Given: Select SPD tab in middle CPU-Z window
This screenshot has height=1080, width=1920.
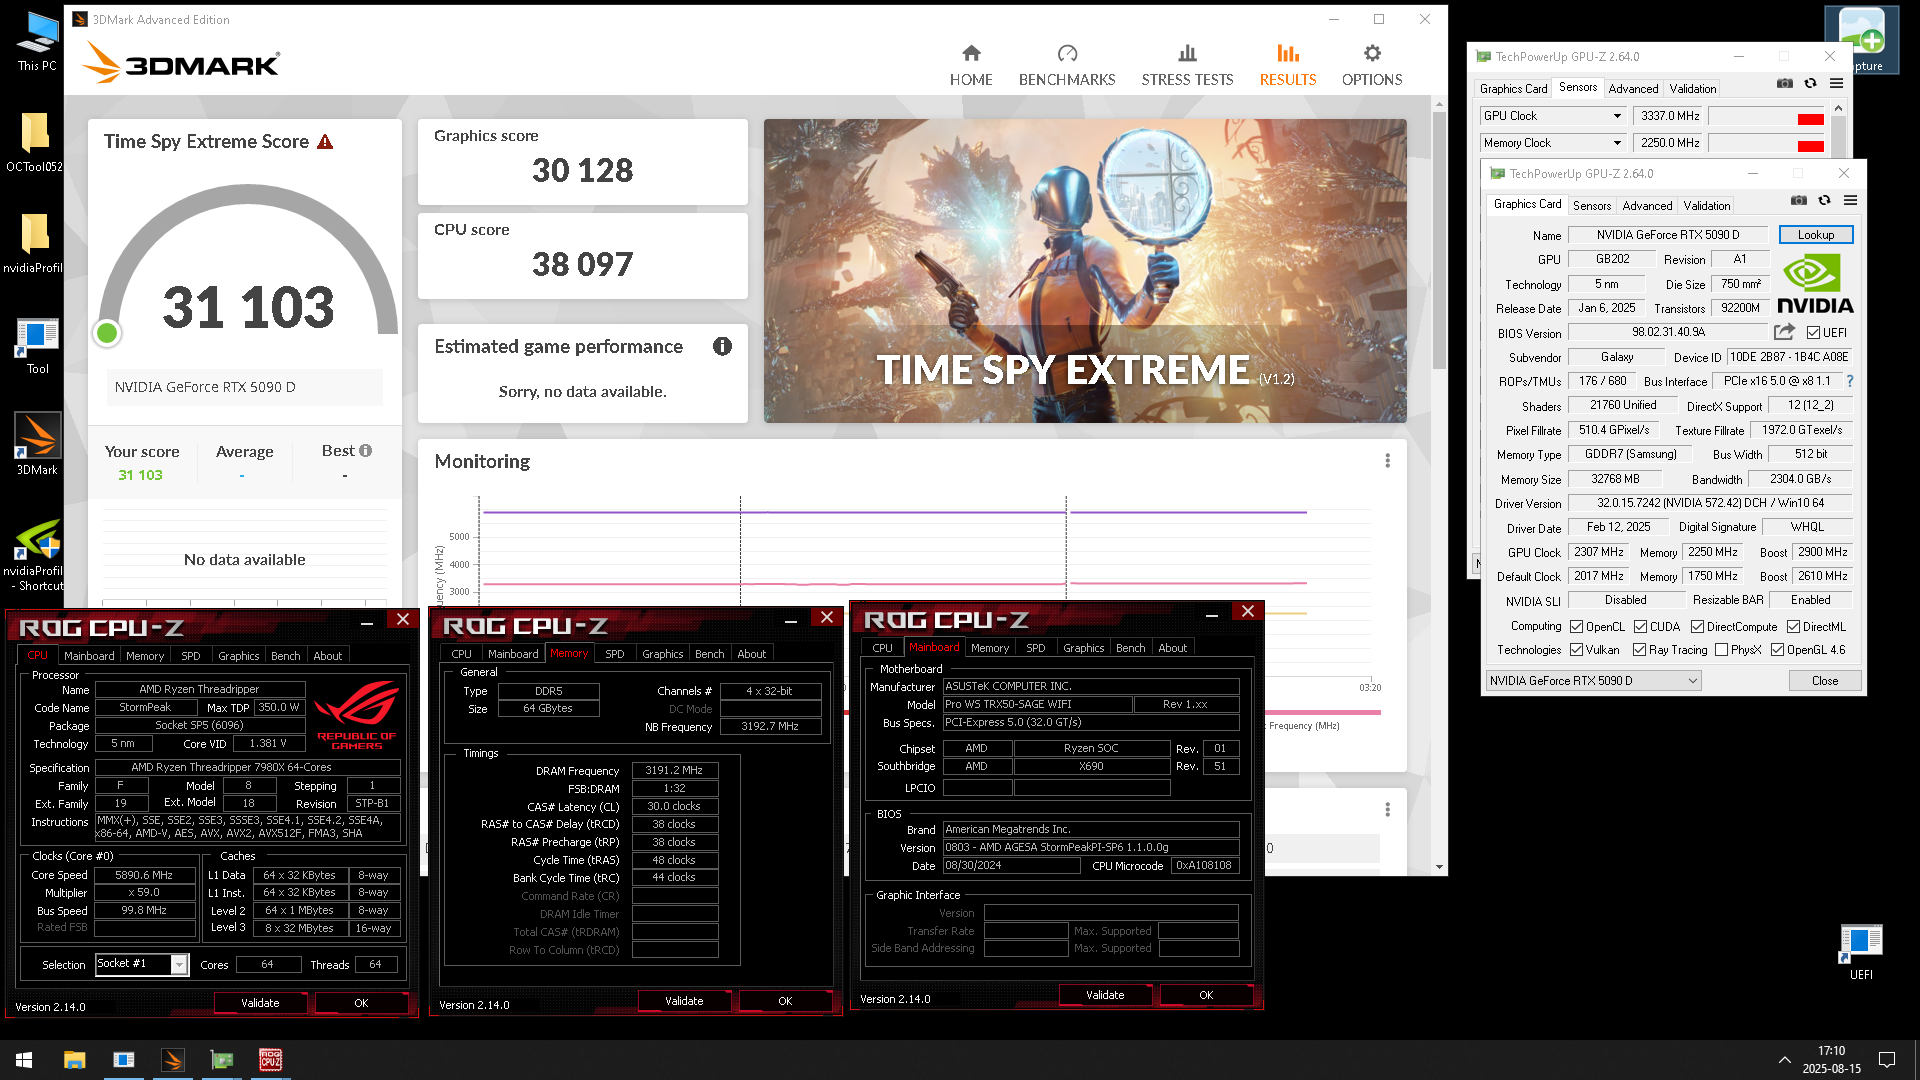Looking at the screenshot, I should (614, 654).
